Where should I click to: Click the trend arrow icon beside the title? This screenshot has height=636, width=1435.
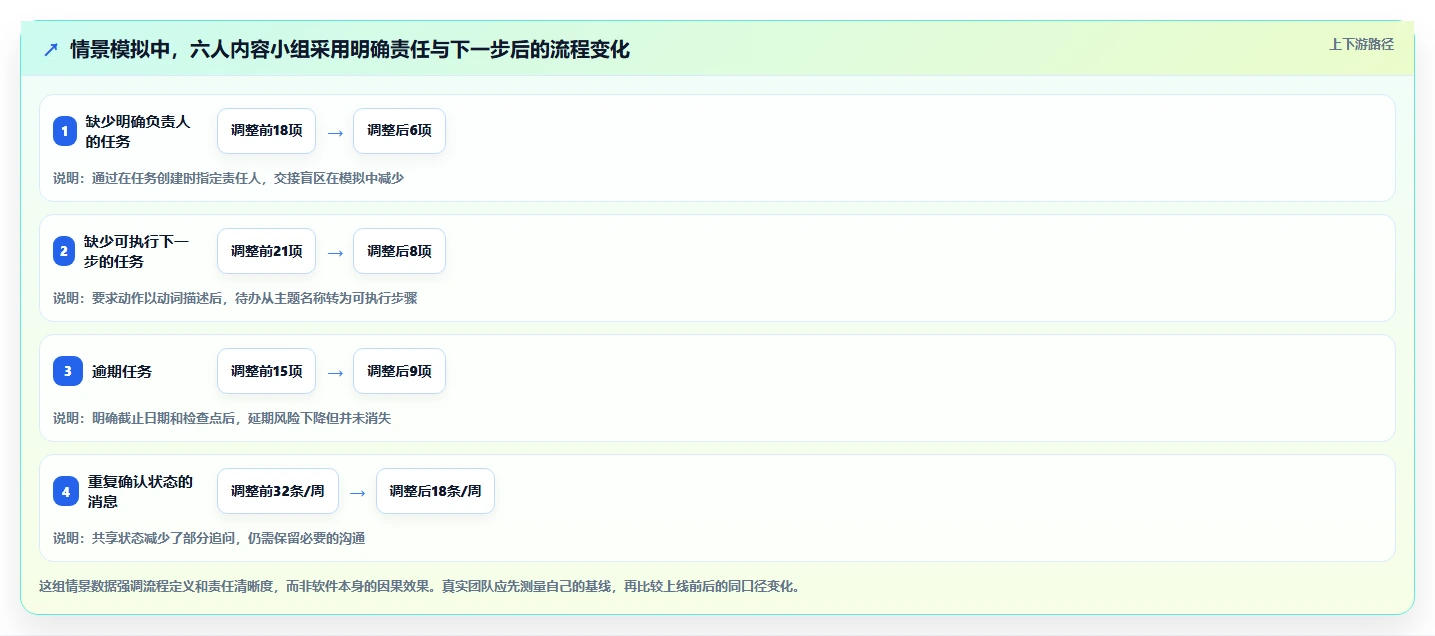coord(51,50)
